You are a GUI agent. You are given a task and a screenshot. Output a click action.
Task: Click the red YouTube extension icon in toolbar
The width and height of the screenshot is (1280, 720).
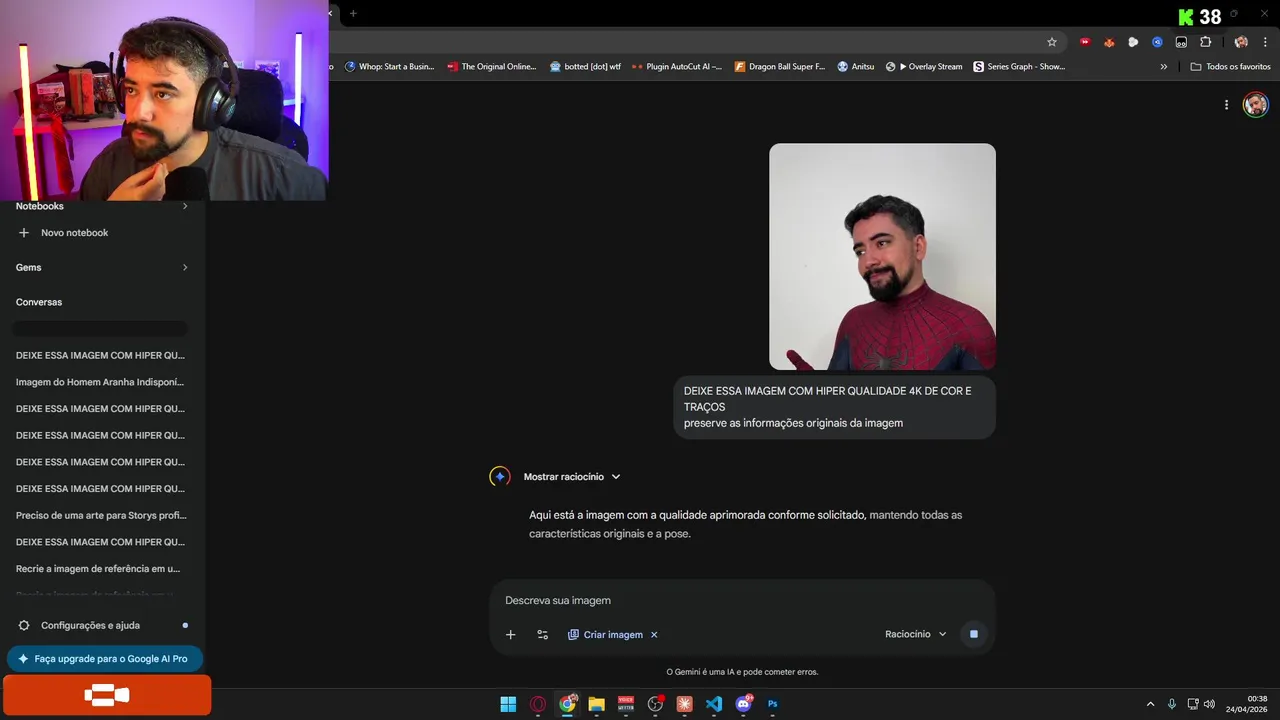pos(1085,42)
